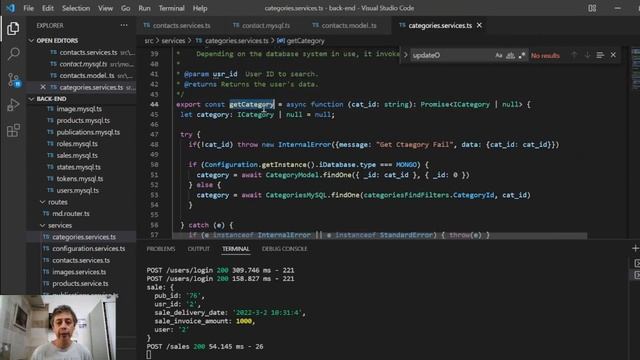Close the categories.services.ts editor tab
This screenshot has height=360, width=640.
pyautogui.click(x=479, y=25)
